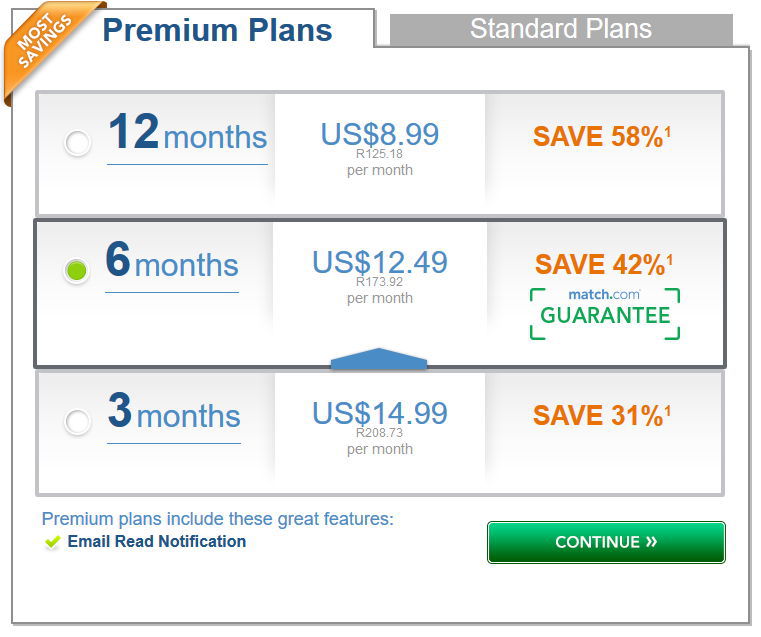Select the 3 months plan radio button
Image resolution: width=761 pixels, height=637 pixels.
pyautogui.click(x=78, y=422)
